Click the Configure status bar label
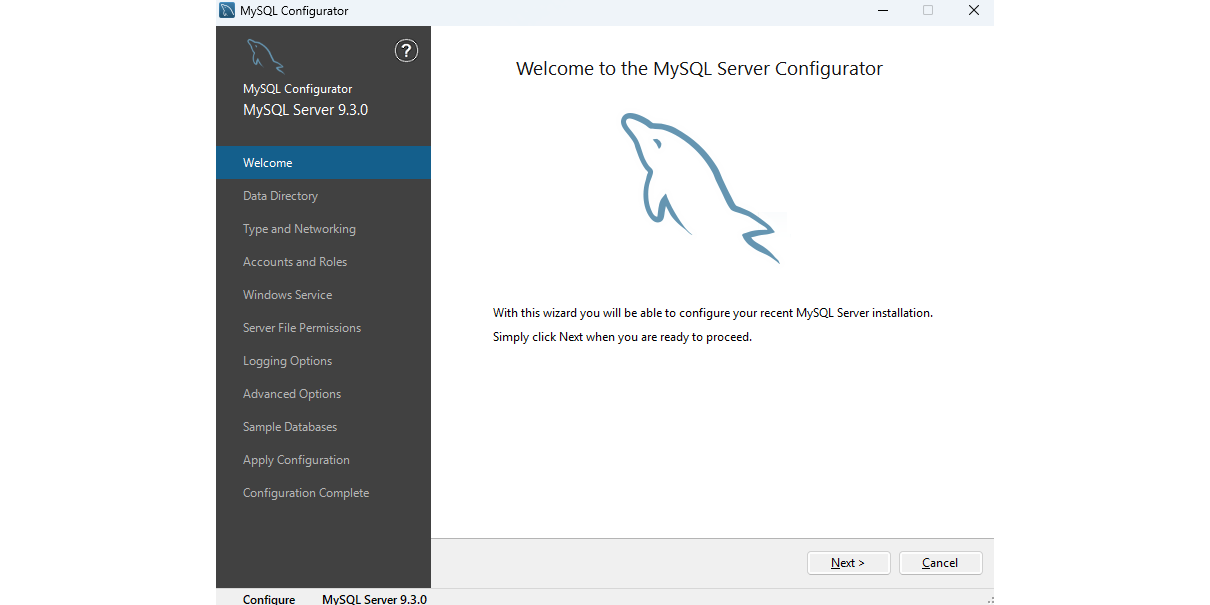This screenshot has height=605, width=1210. click(x=269, y=599)
